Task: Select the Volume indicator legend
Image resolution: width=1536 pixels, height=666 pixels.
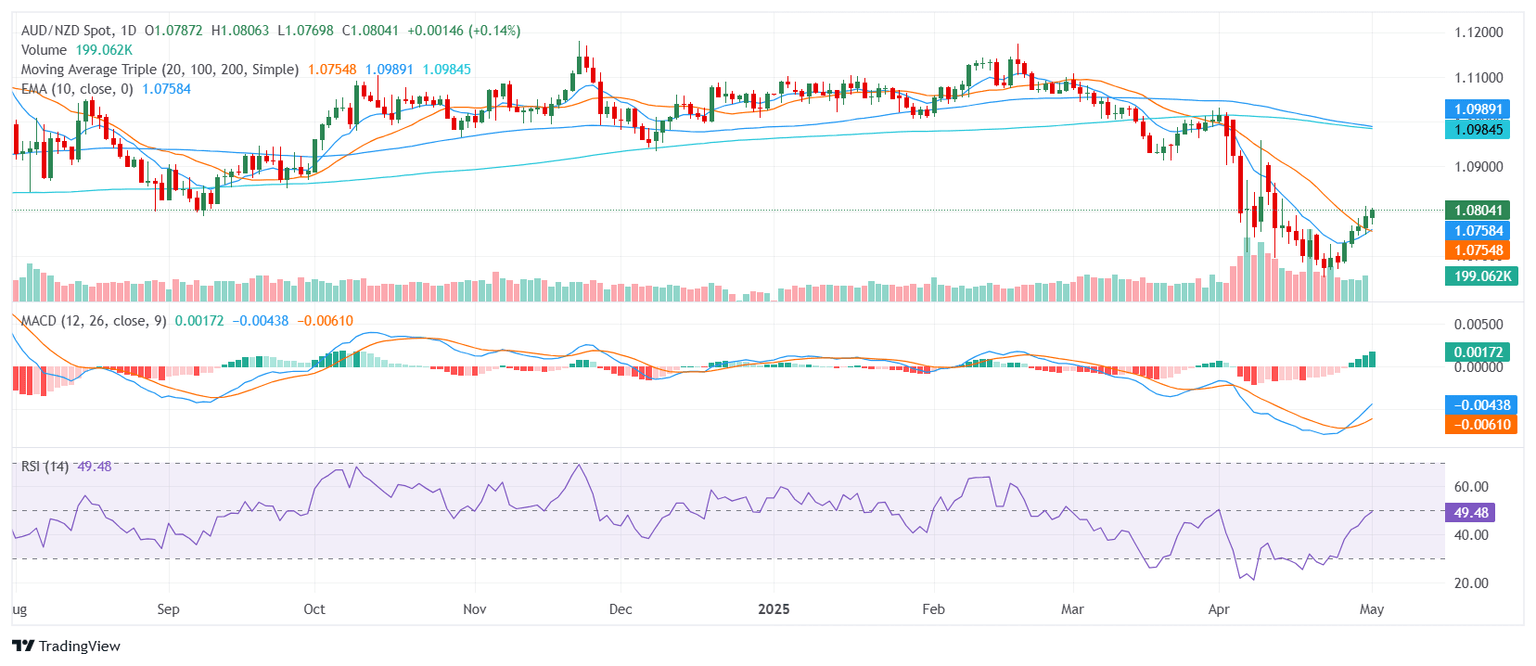Action: point(44,50)
